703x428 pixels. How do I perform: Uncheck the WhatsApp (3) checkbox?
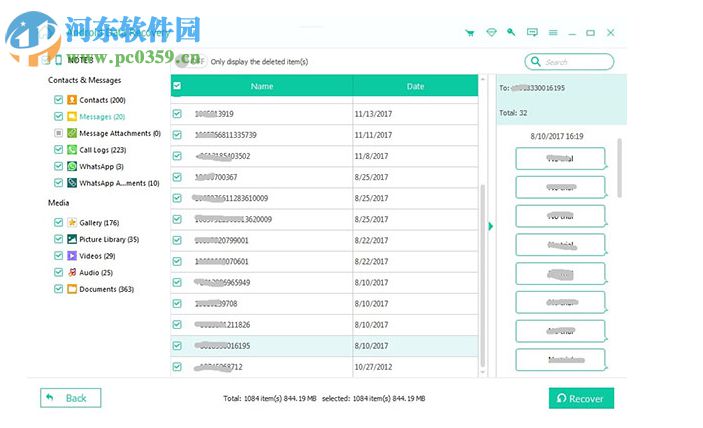58,166
